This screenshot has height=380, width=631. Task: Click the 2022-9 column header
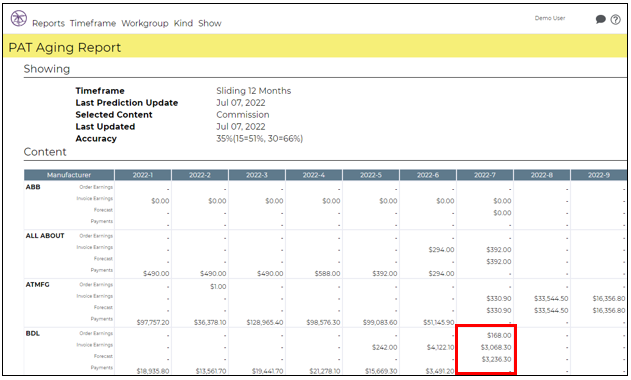pos(599,175)
